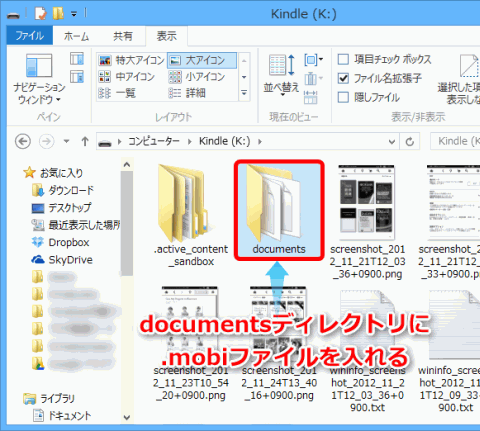Open ドキュメント library
The height and width of the screenshot is (431, 480).
62,416
